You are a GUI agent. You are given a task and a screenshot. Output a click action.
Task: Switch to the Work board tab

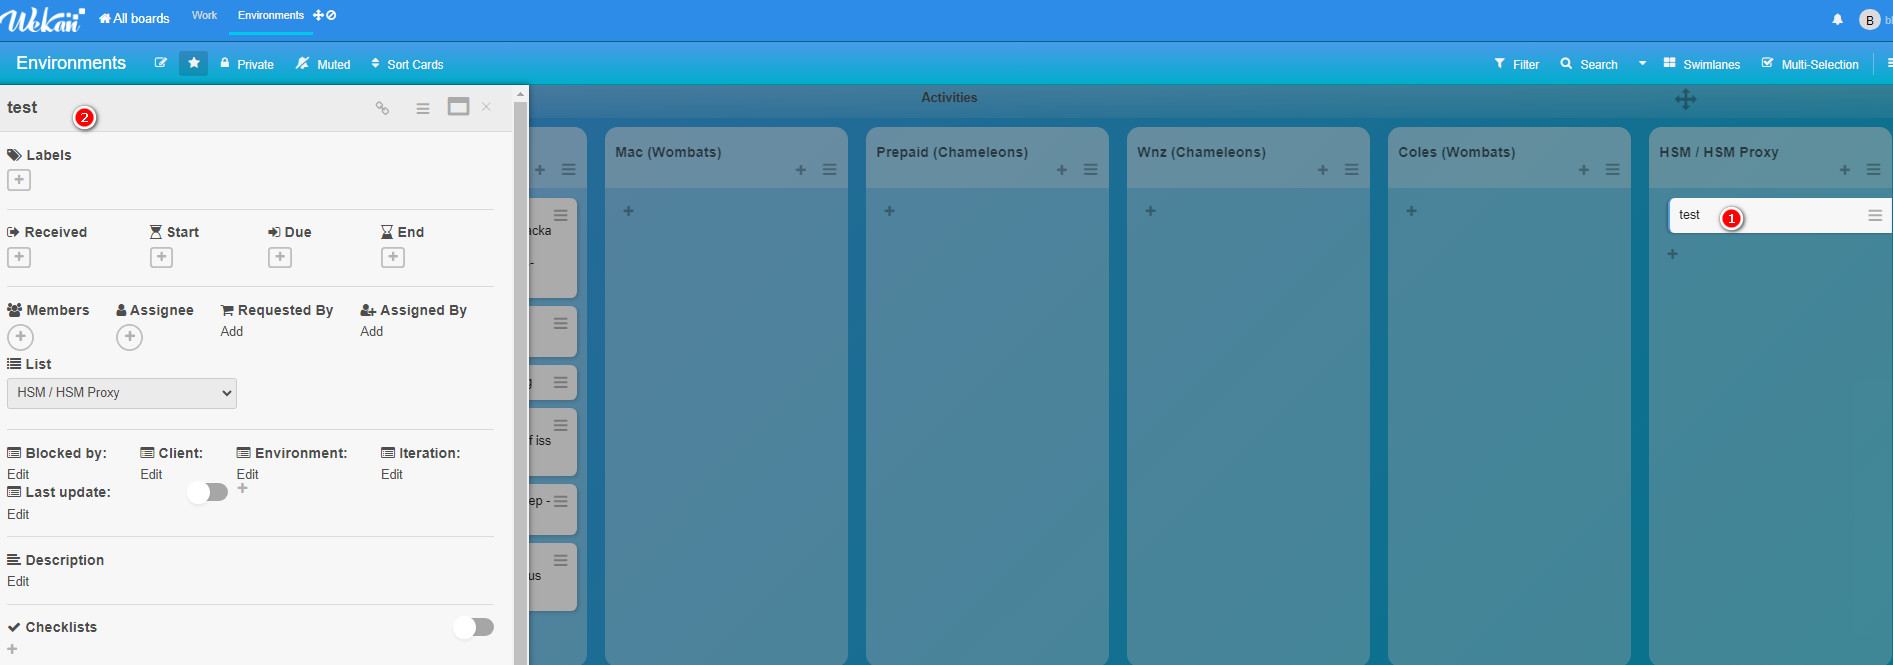tap(204, 16)
